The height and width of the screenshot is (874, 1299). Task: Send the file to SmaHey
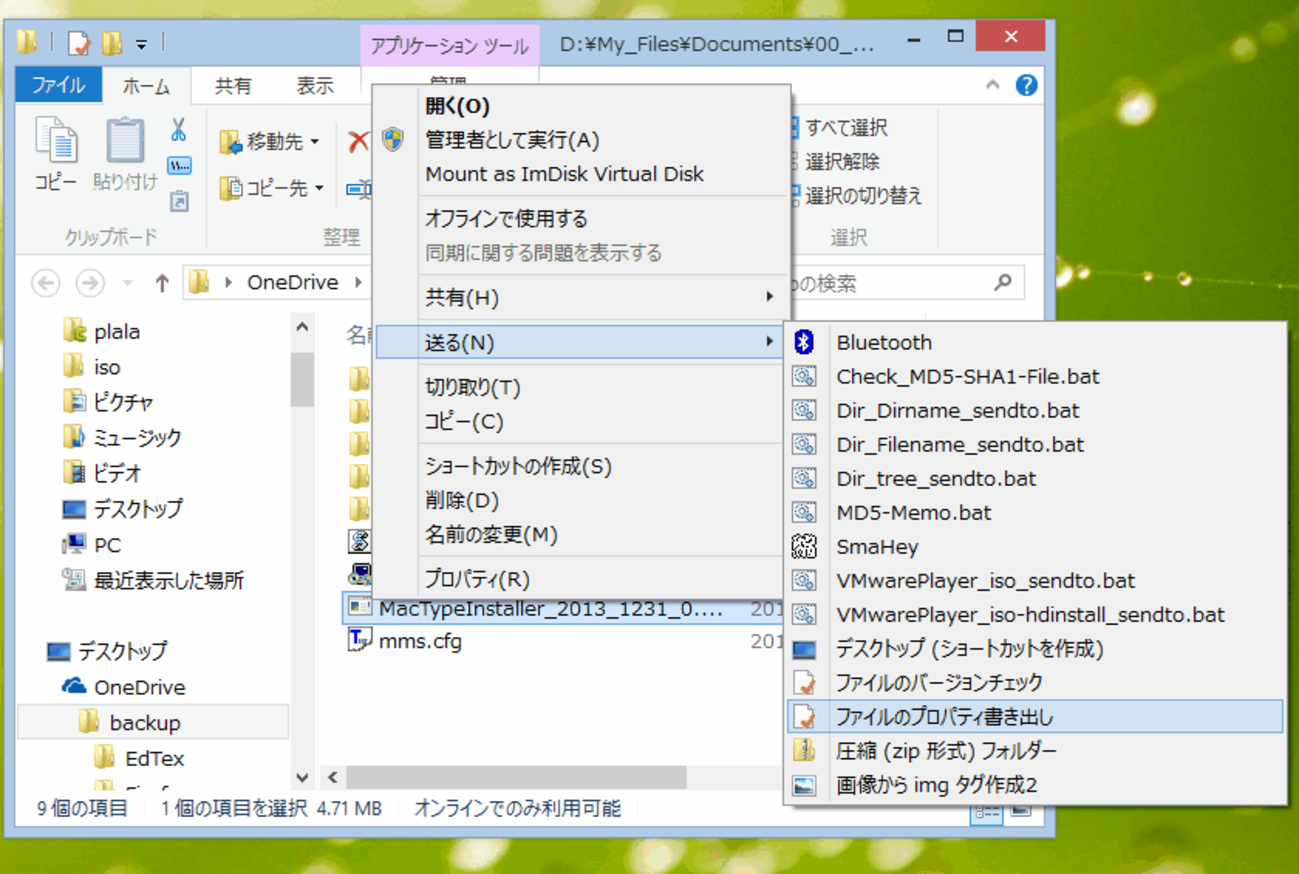(x=1035, y=546)
